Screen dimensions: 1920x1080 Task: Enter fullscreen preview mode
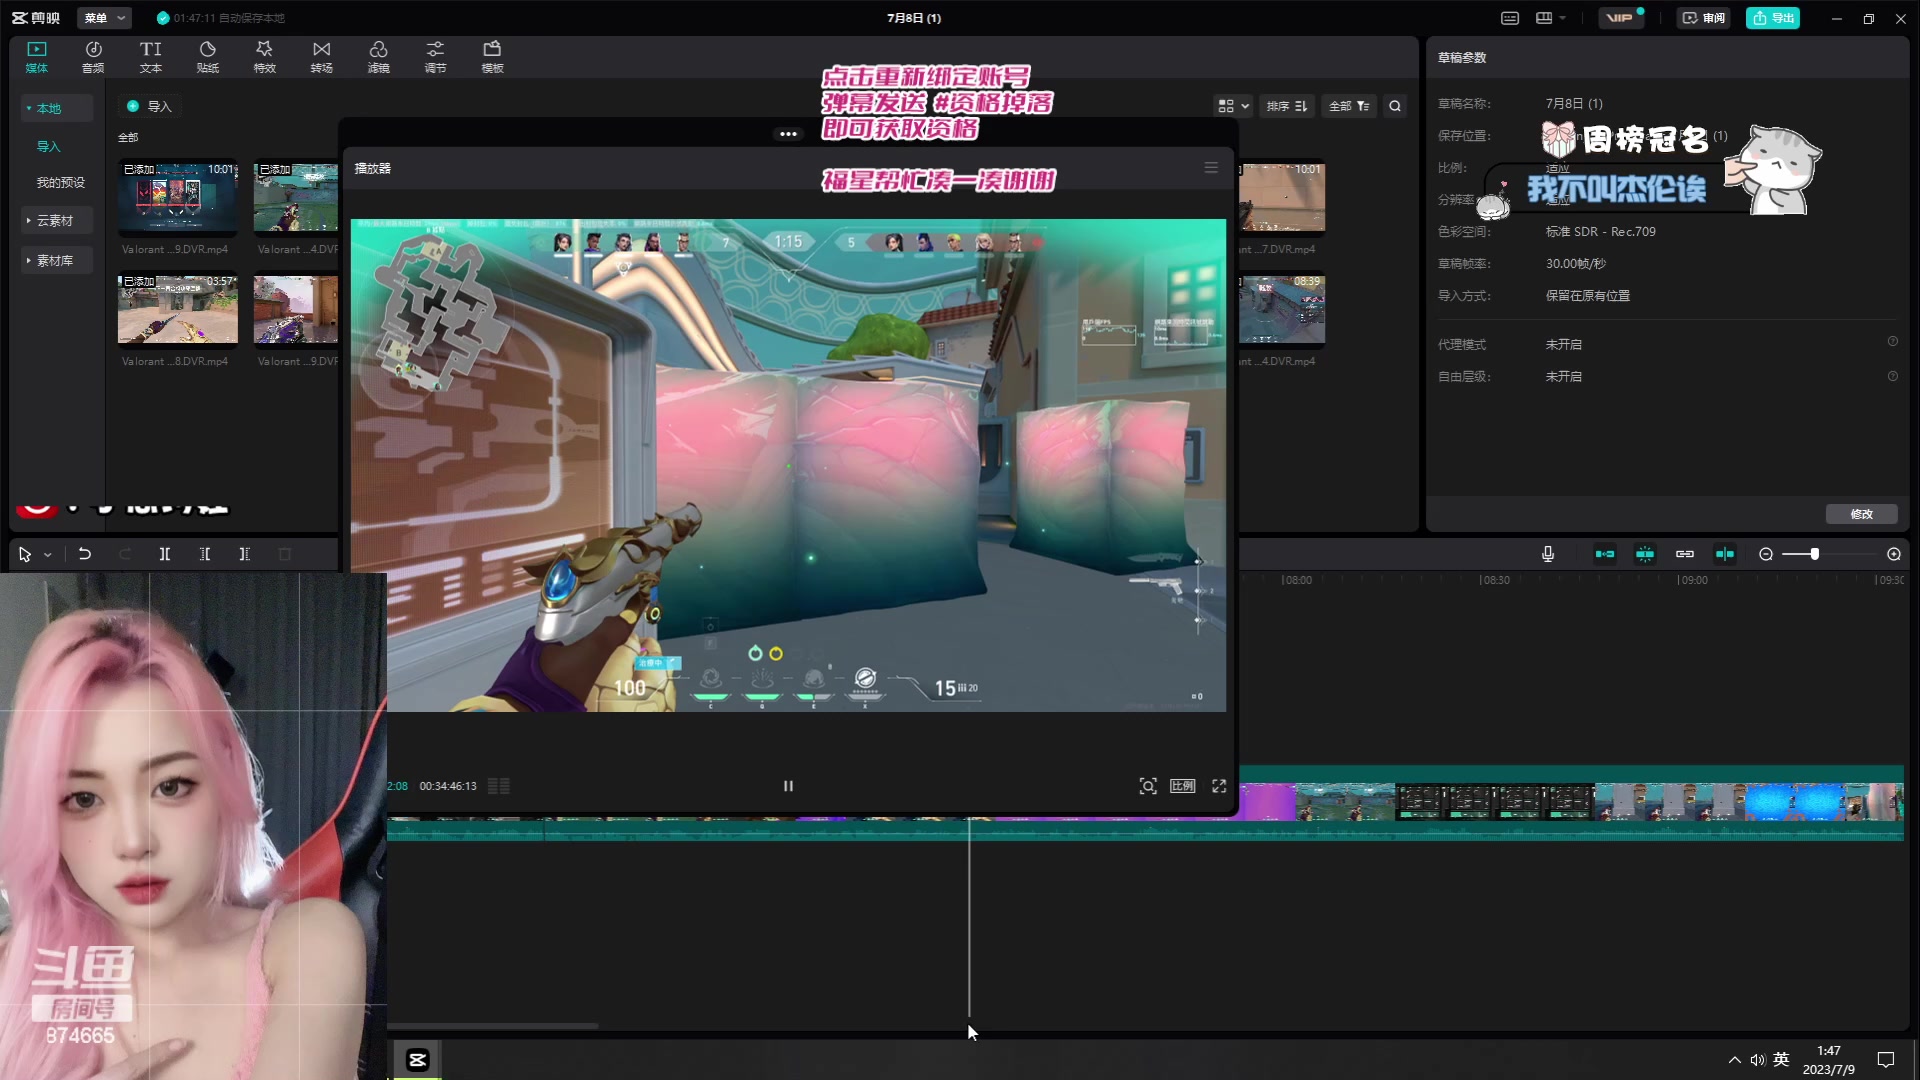(x=1219, y=786)
